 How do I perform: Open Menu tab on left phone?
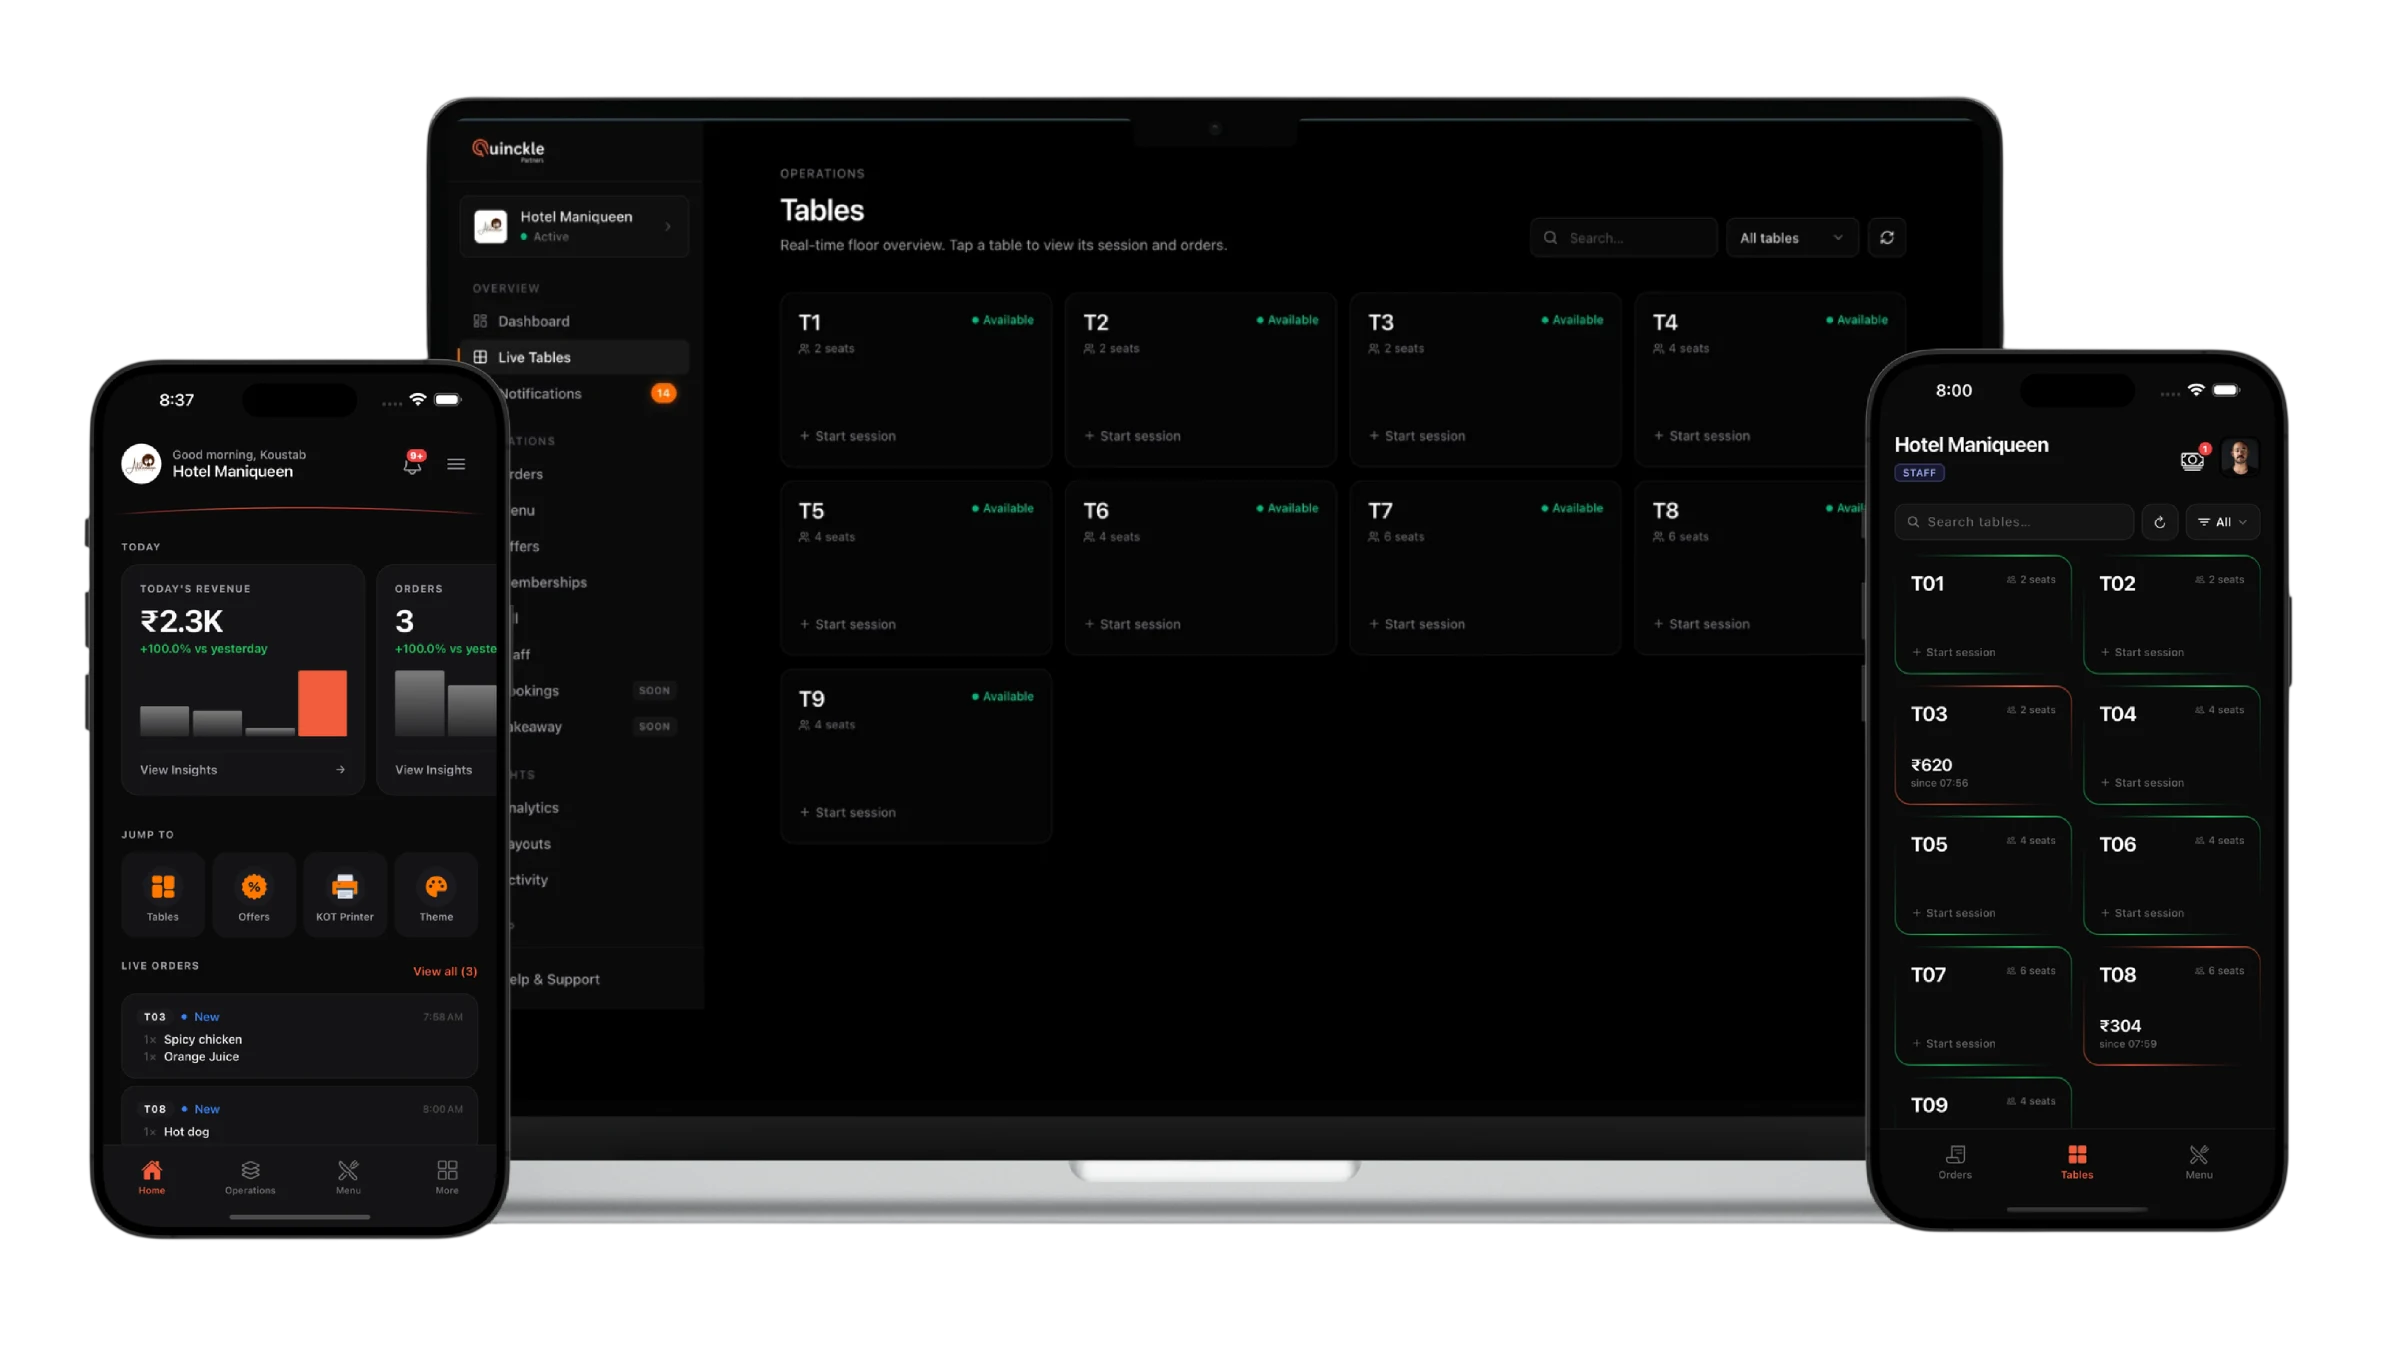pyautogui.click(x=348, y=1177)
